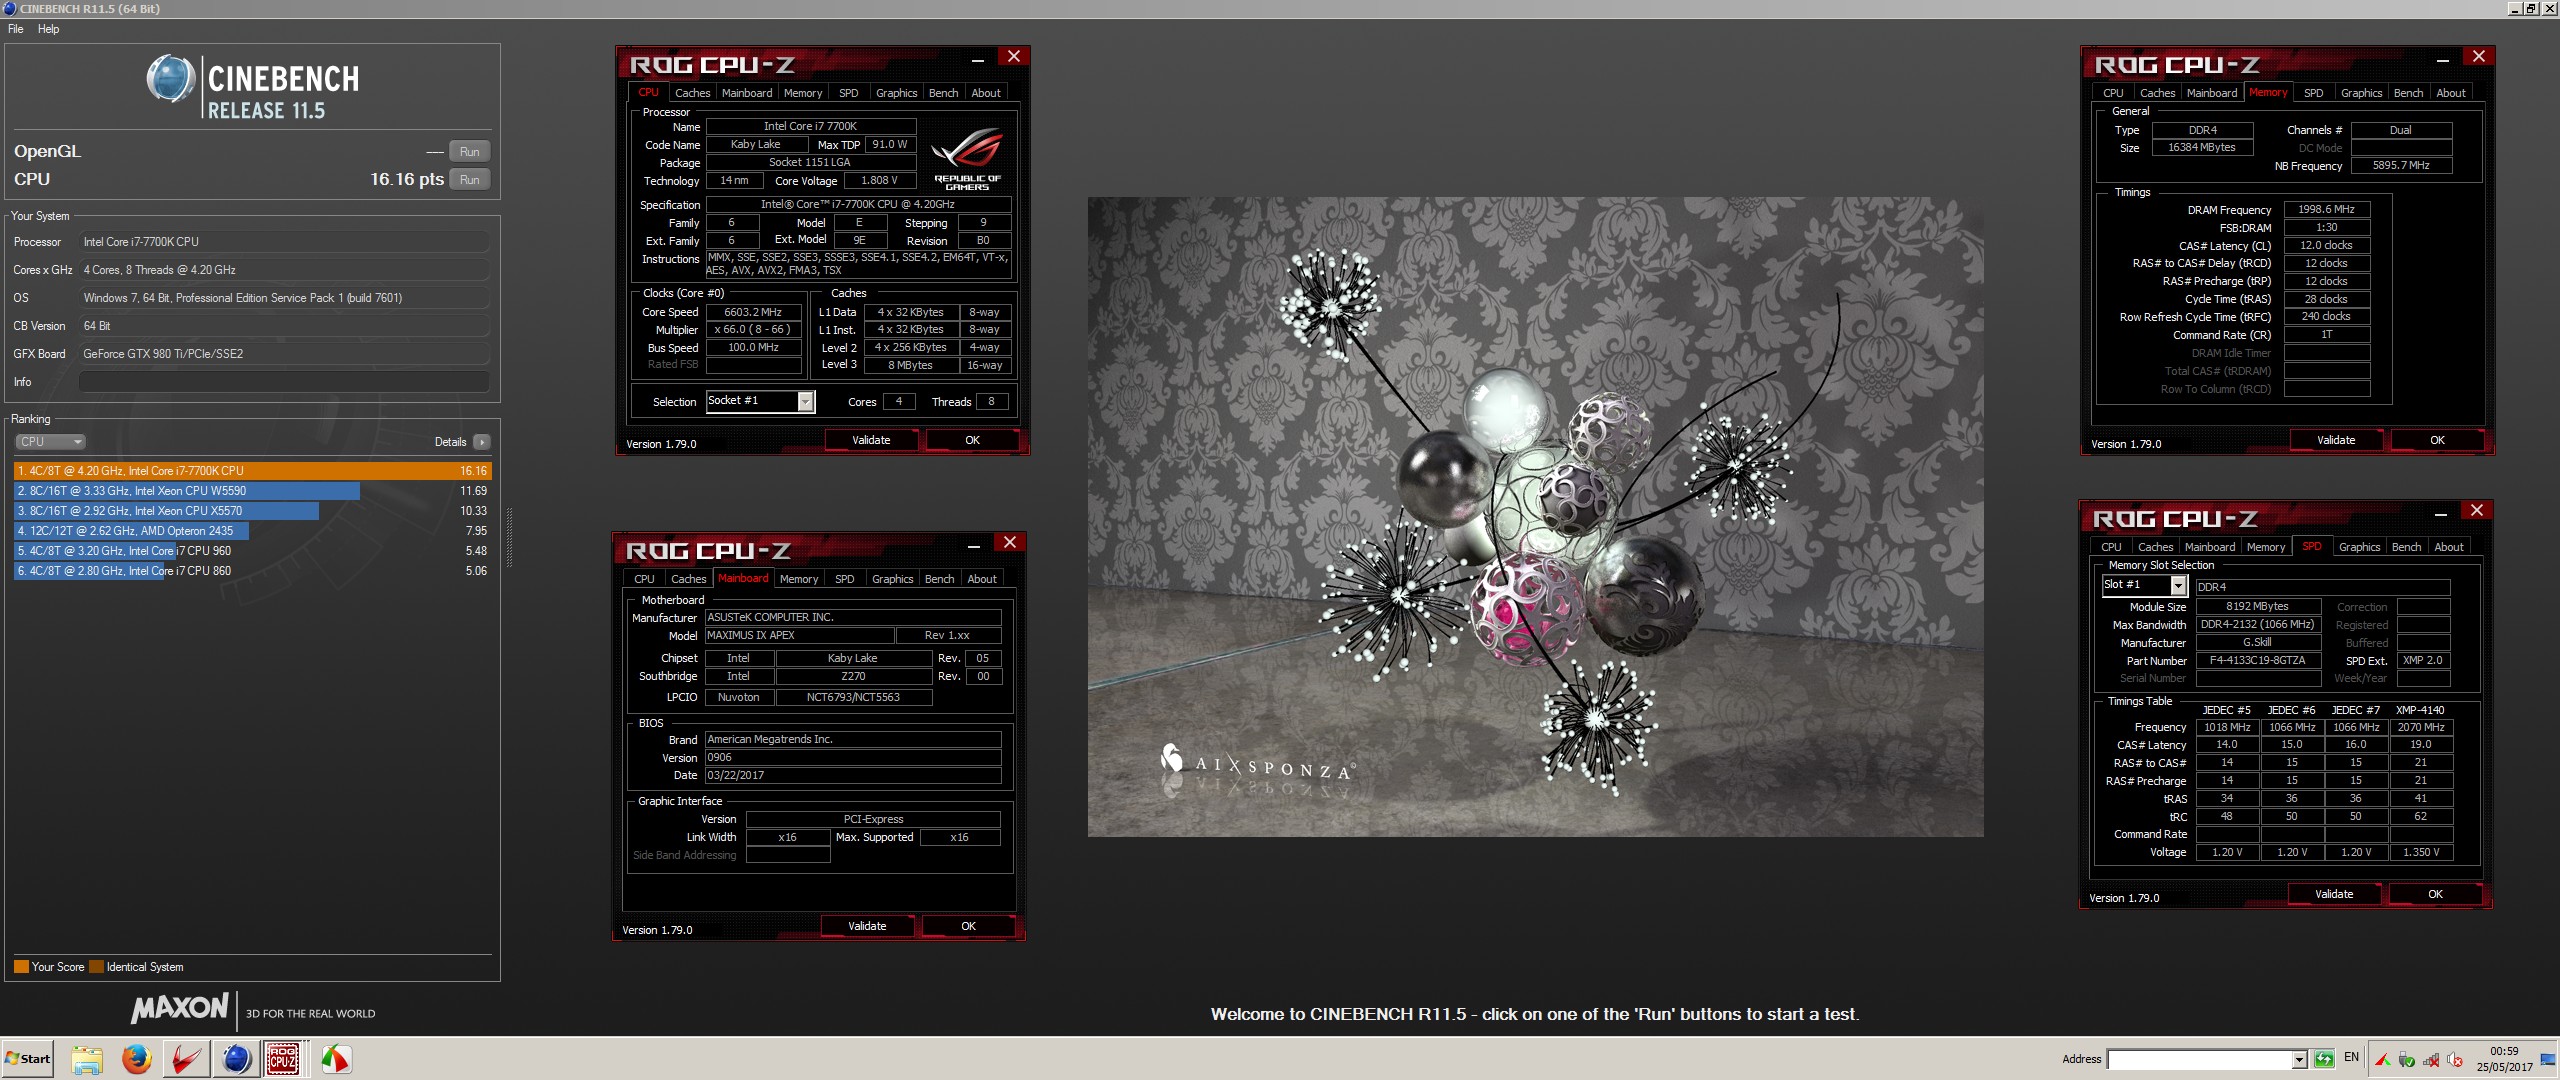Image resolution: width=2560 pixels, height=1080 pixels.
Task: Click the EN language indicator
Action: tap(2351, 1057)
